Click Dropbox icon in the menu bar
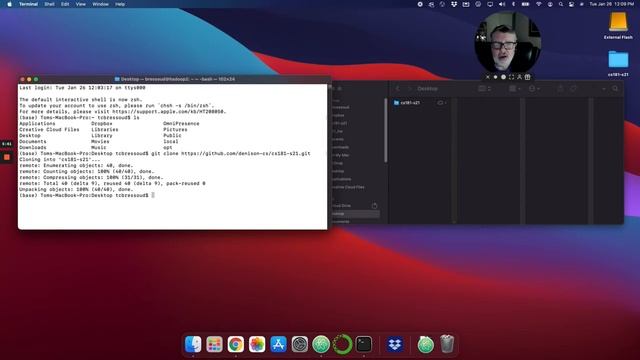This screenshot has width=640, height=360. (454, 4)
